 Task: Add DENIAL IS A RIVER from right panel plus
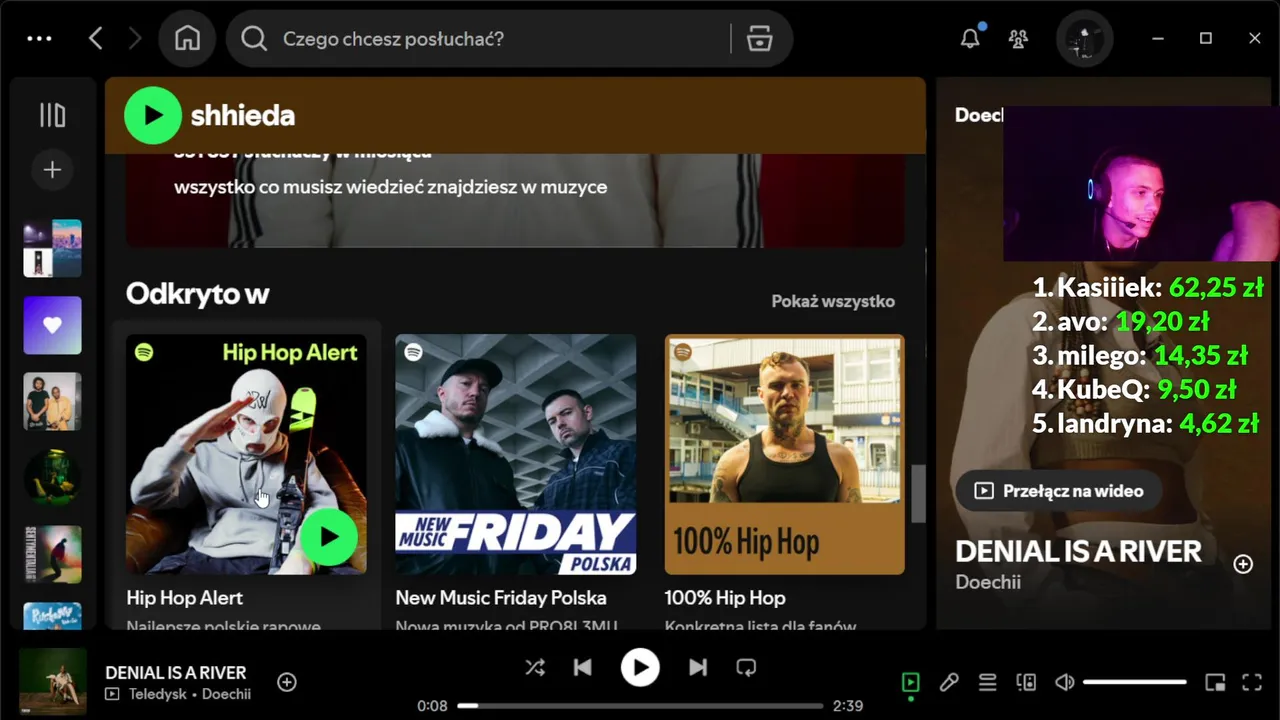[x=1243, y=564]
